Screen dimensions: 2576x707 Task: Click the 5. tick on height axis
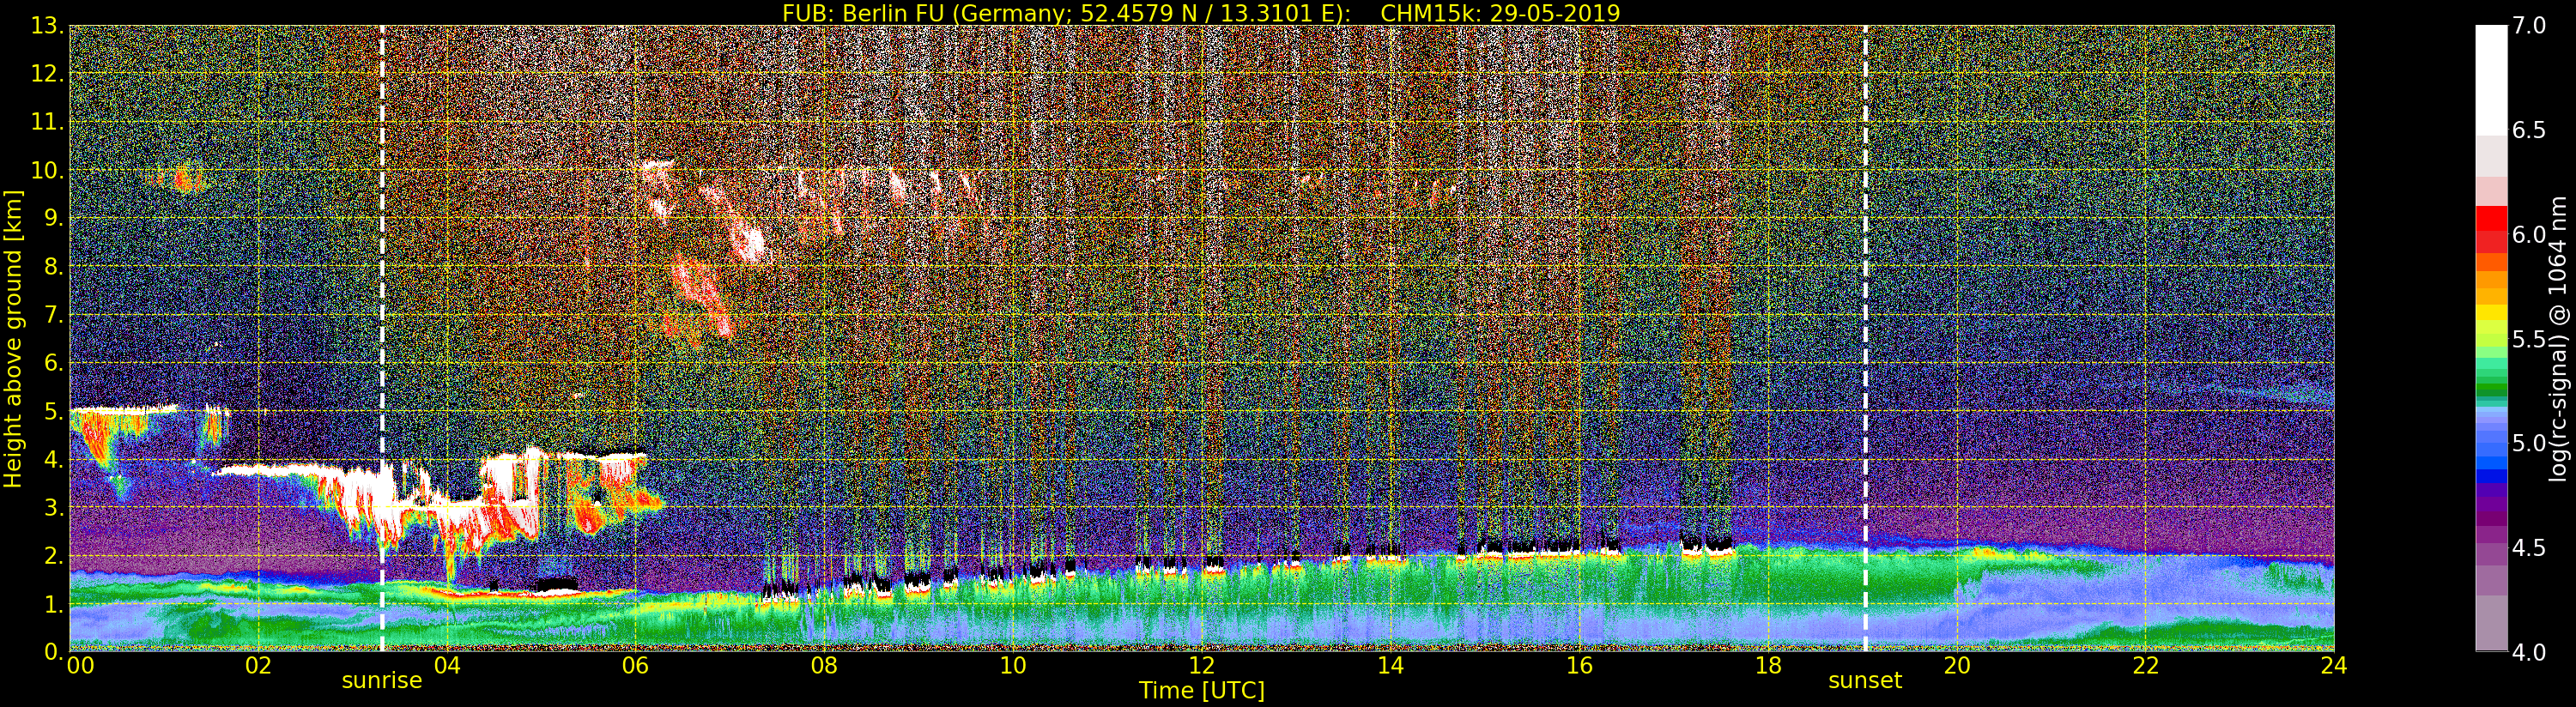(54, 412)
